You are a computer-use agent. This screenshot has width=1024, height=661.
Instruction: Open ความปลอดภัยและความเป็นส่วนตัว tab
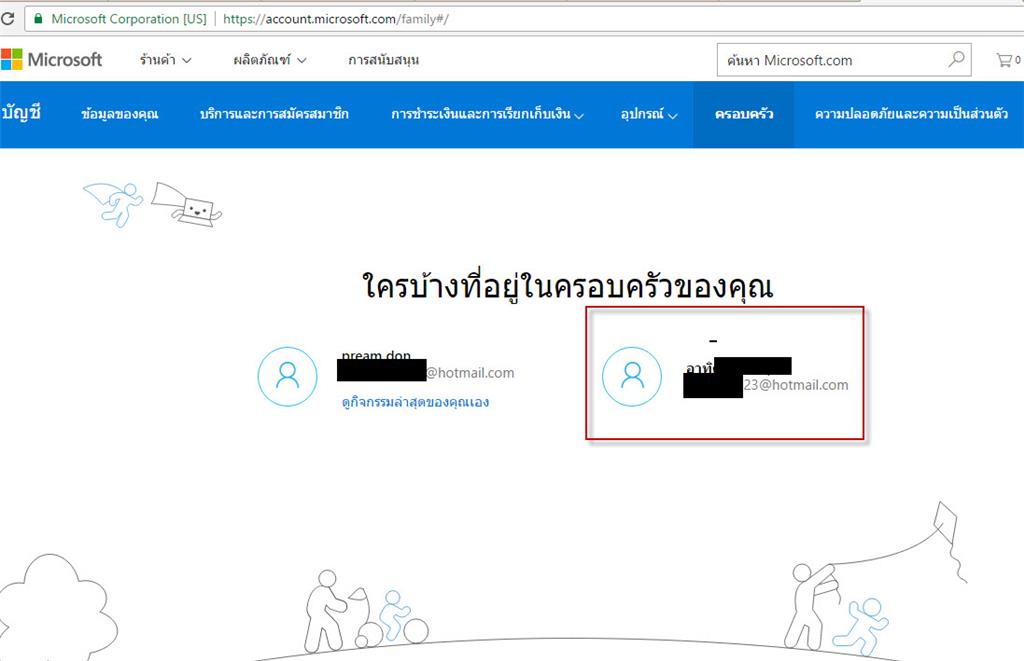pos(911,114)
